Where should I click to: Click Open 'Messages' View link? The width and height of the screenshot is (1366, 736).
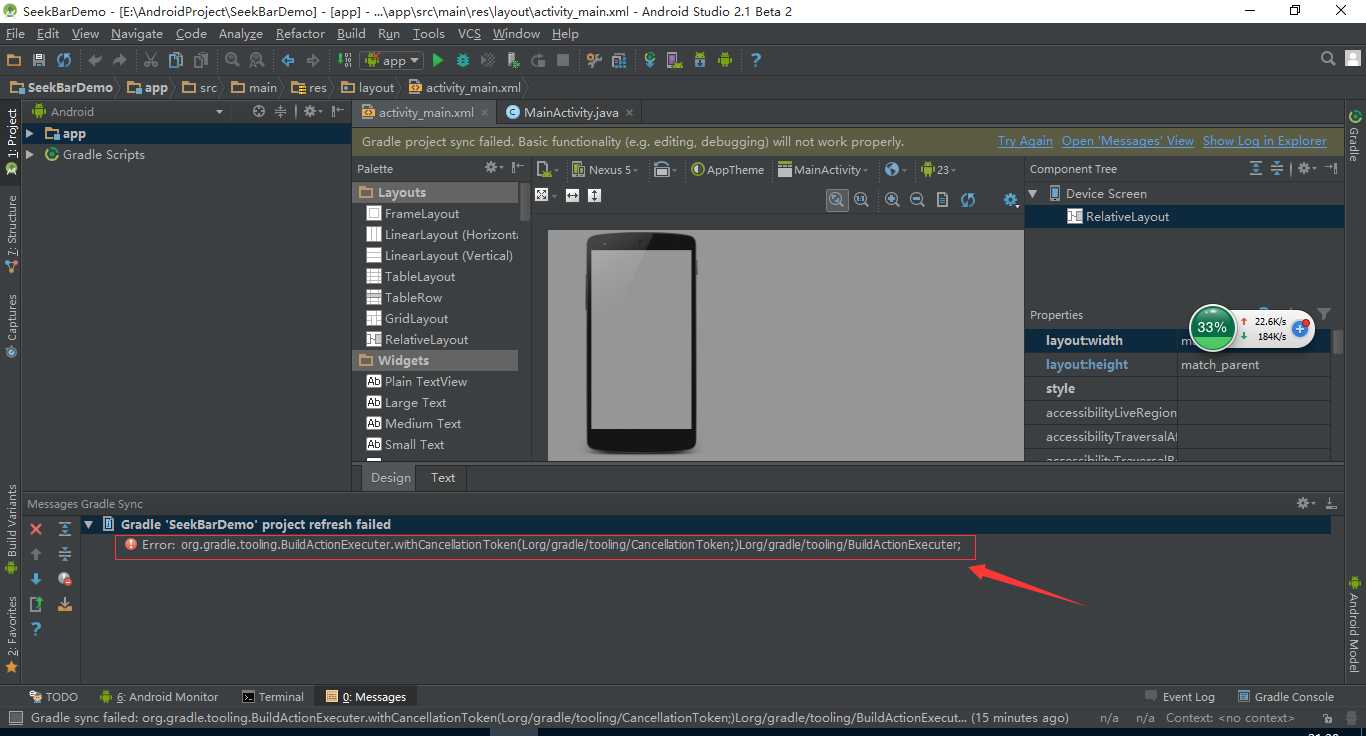1128,141
